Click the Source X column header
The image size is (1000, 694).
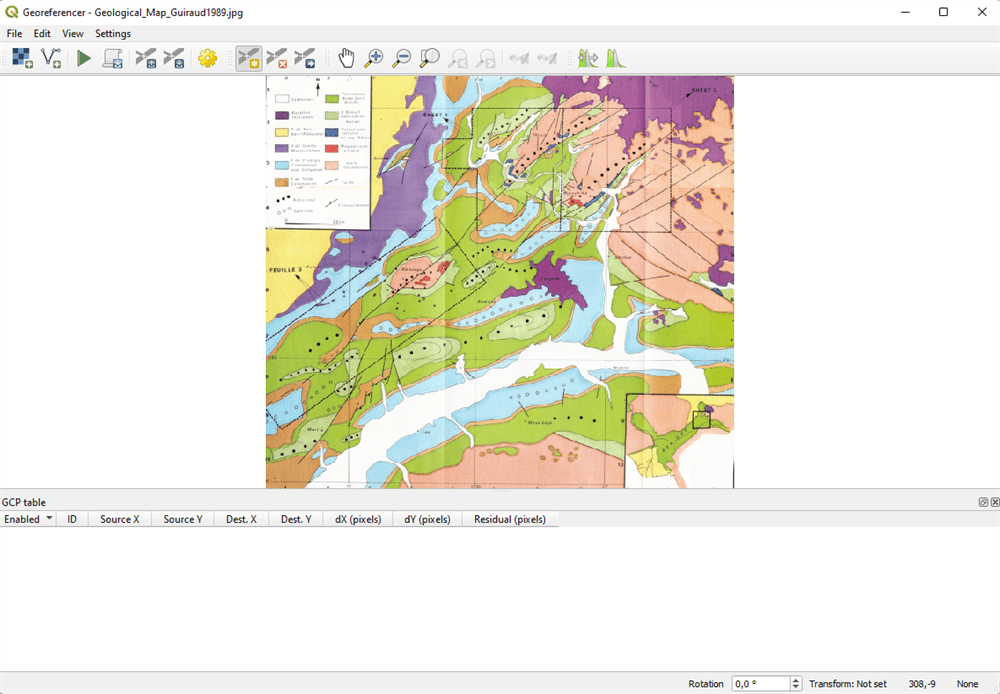coord(120,519)
